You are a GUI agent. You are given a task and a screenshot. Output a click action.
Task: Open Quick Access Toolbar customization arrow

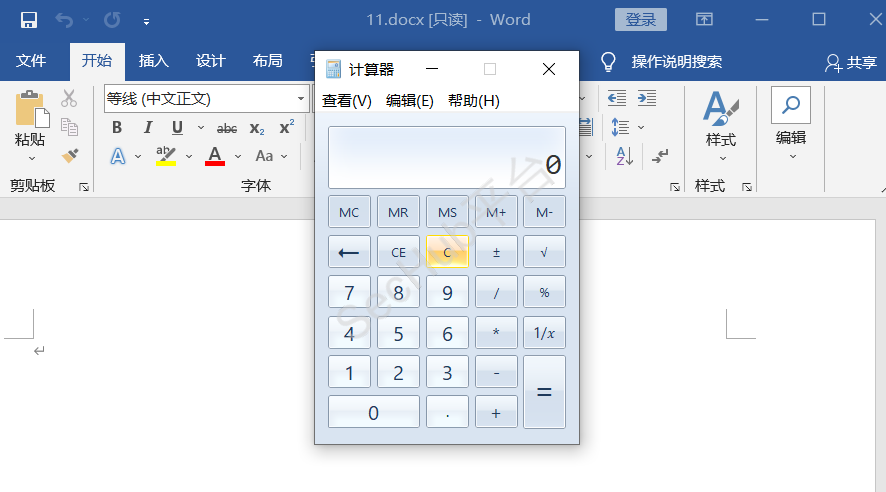pyautogui.click(x=146, y=21)
